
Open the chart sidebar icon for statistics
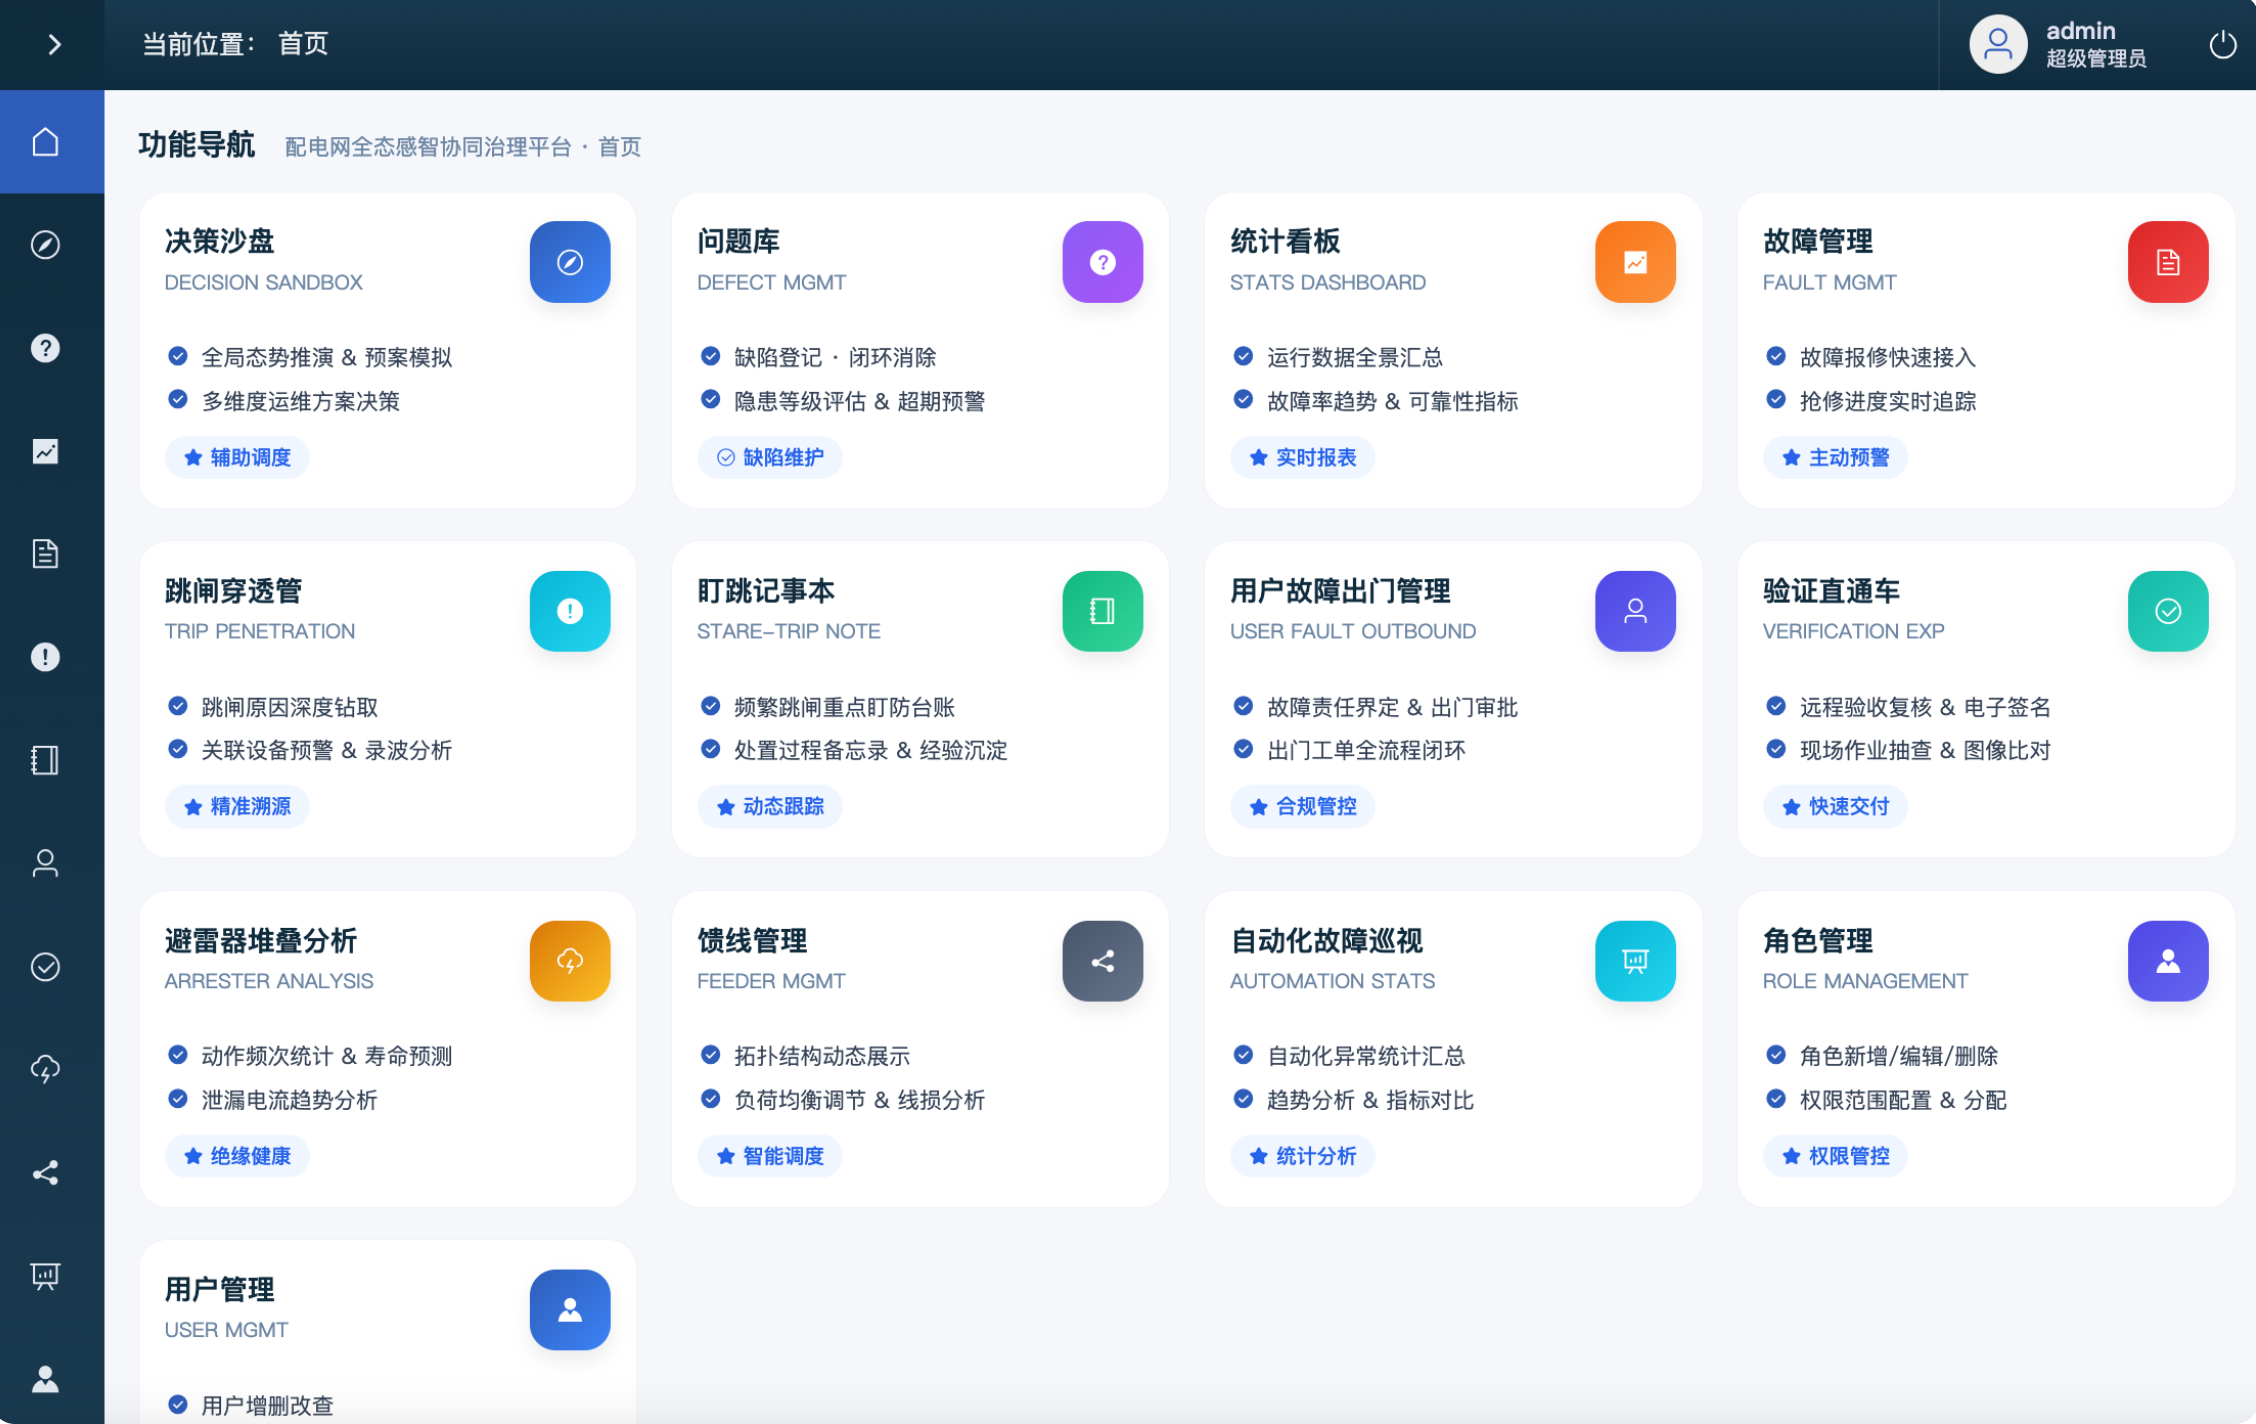[45, 451]
